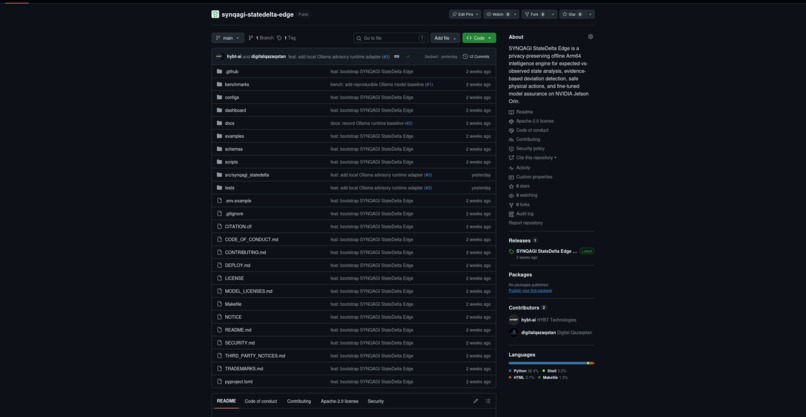The image size is (806, 417).
Task: Click the dashboard folder icon
Action: coord(219,110)
